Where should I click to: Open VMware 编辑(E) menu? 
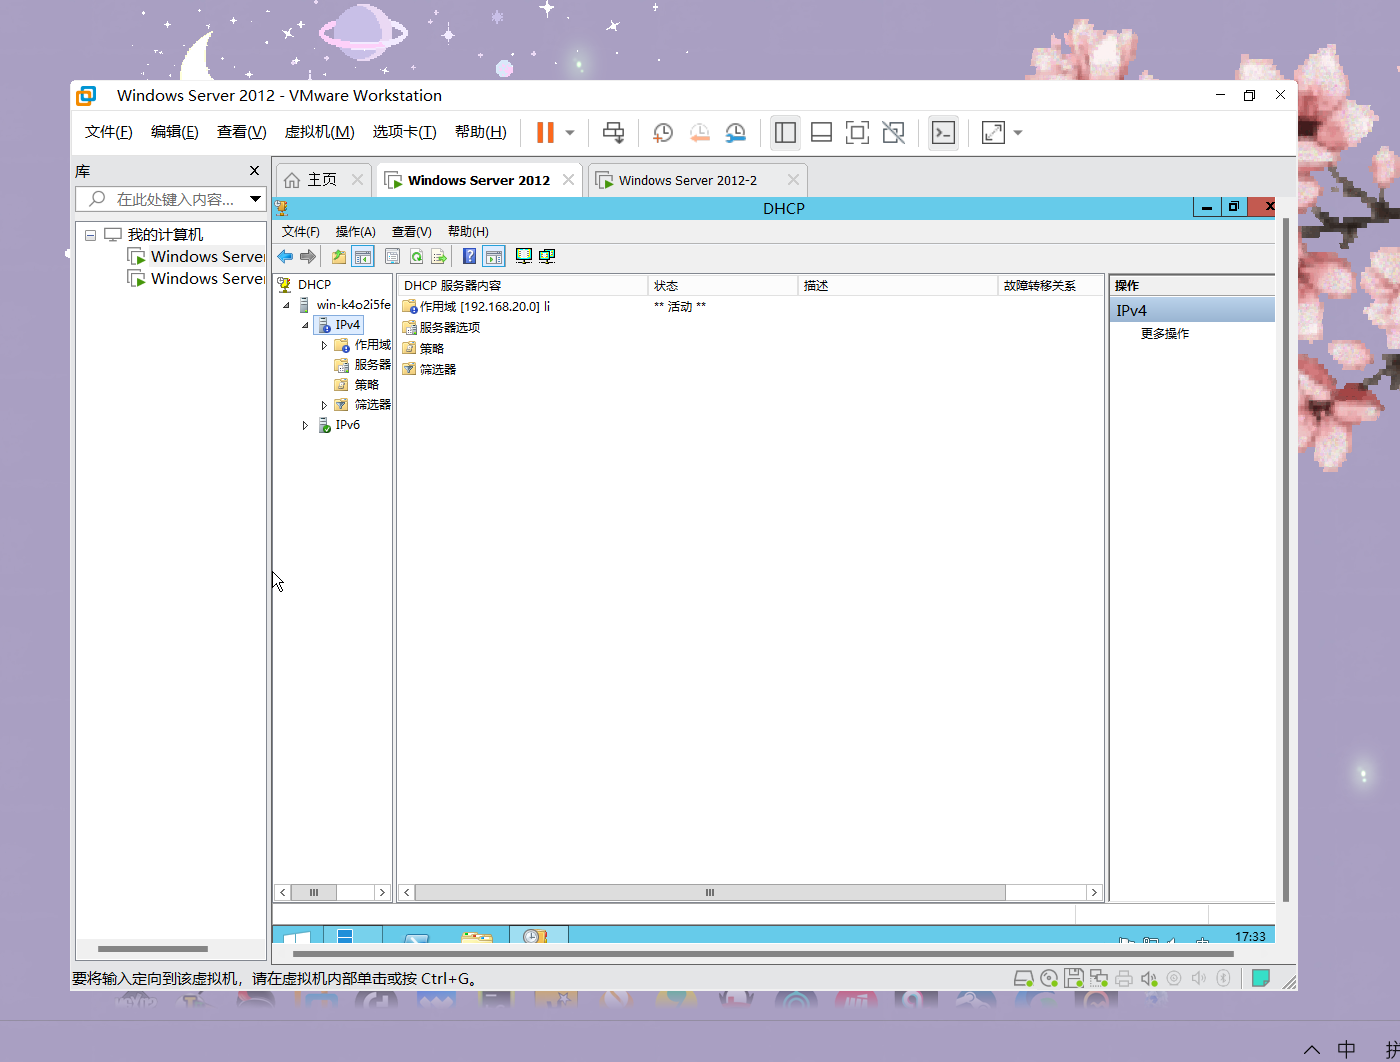click(x=174, y=132)
